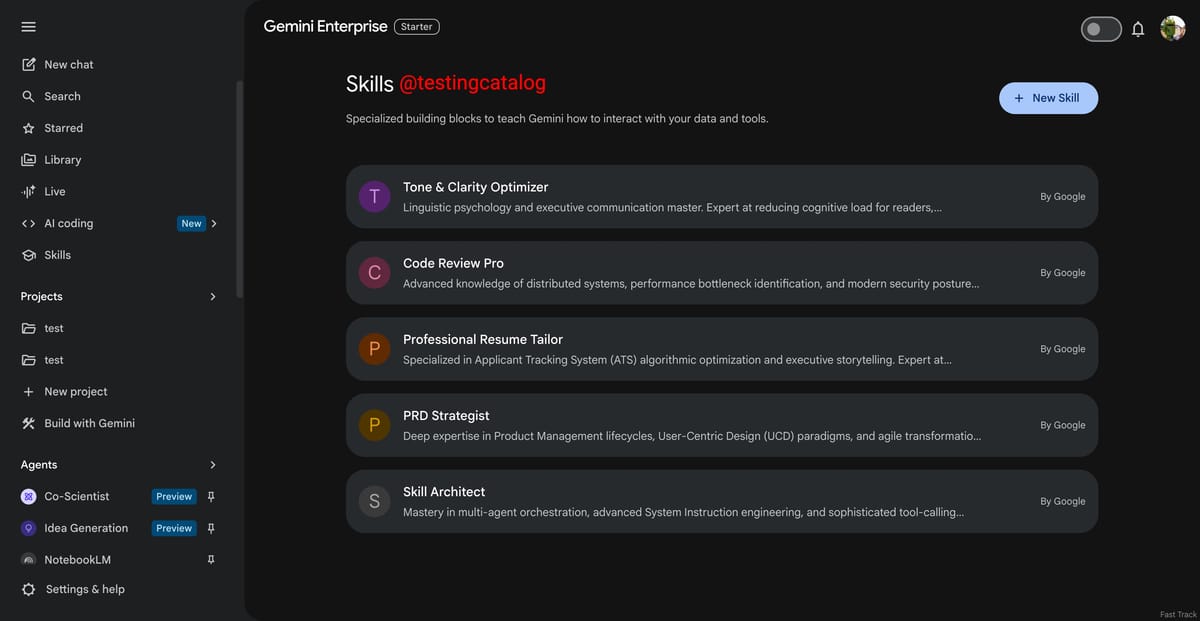Launch Gemini Live from the sidebar
1200x621 pixels.
pos(28,191)
